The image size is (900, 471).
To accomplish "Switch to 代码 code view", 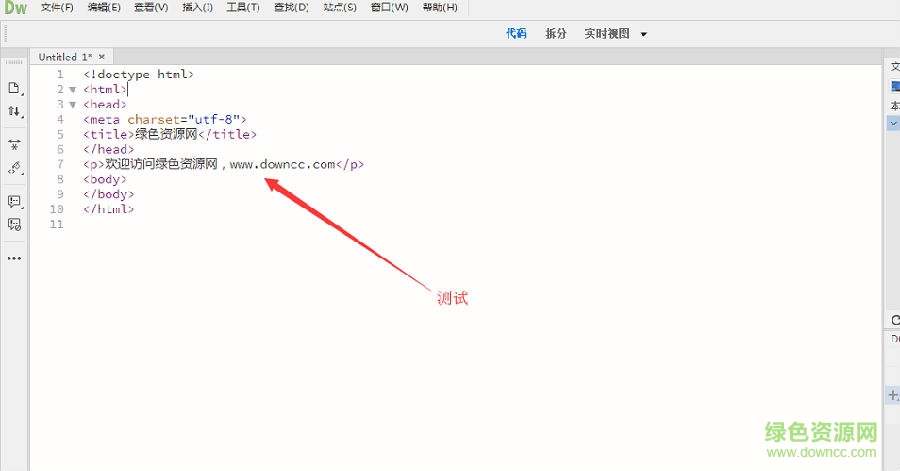I will pyautogui.click(x=516, y=33).
